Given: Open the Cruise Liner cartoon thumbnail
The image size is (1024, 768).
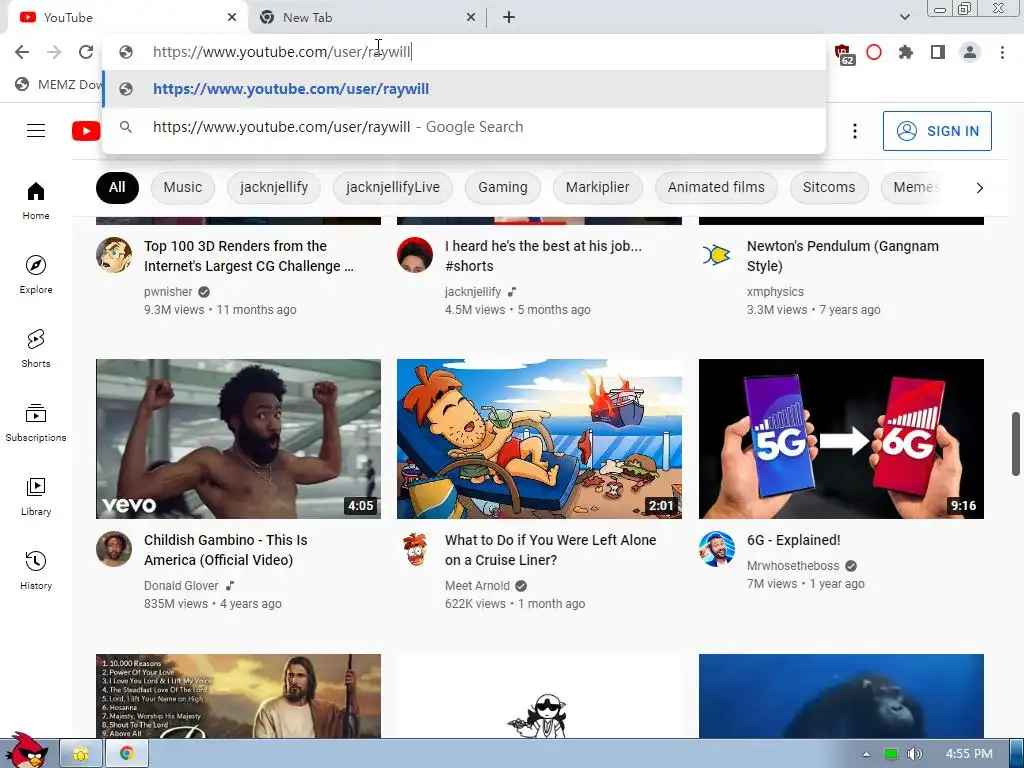Looking at the screenshot, I should pyautogui.click(x=539, y=439).
